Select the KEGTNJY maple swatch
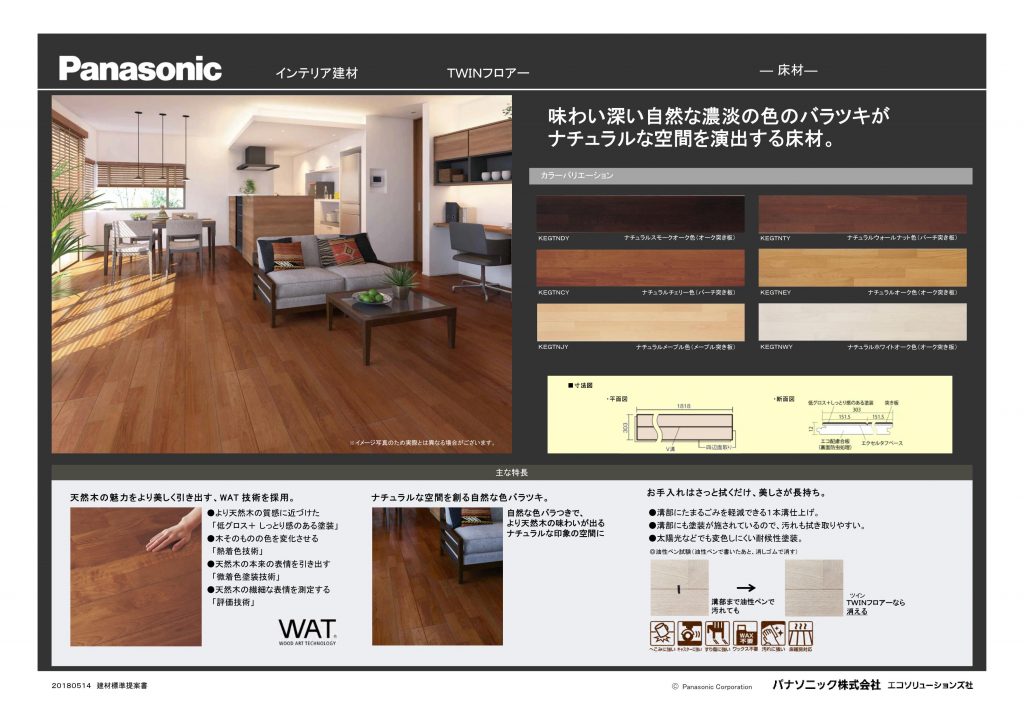Screen dimensions: 1024x724 tap(641, 322)
